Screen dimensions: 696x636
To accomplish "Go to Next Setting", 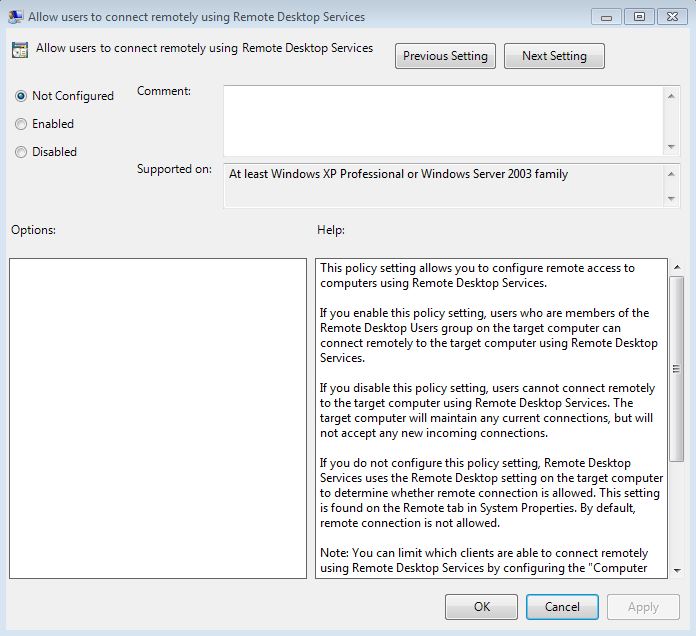I will (x=554, y=56).
